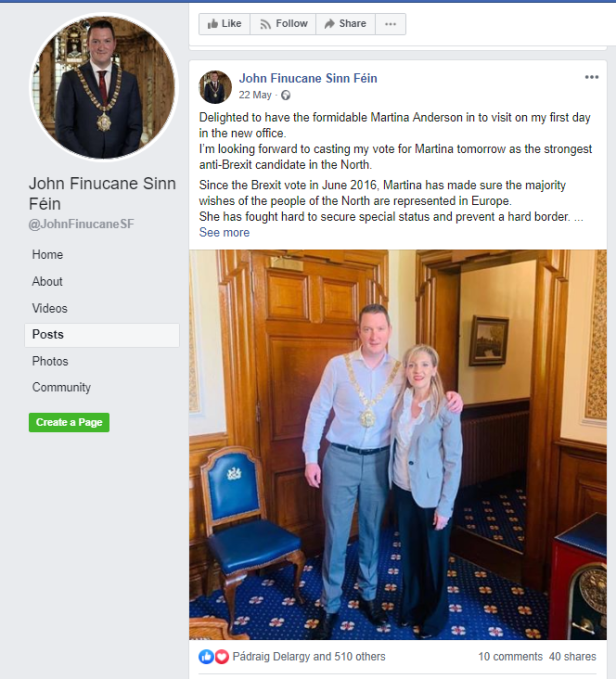This screenshot has width=616, height=679.
Task: Open the Photos section
Action: tap(50, 361)
